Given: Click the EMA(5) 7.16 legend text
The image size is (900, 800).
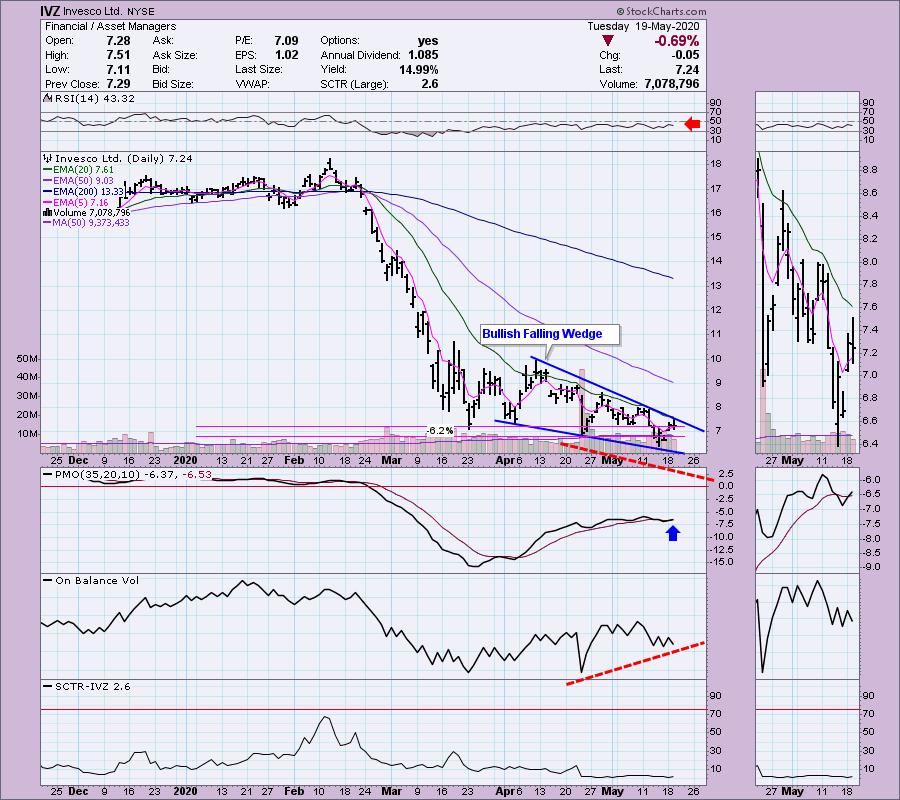Looking at the screenshot, I should point(80,203).
